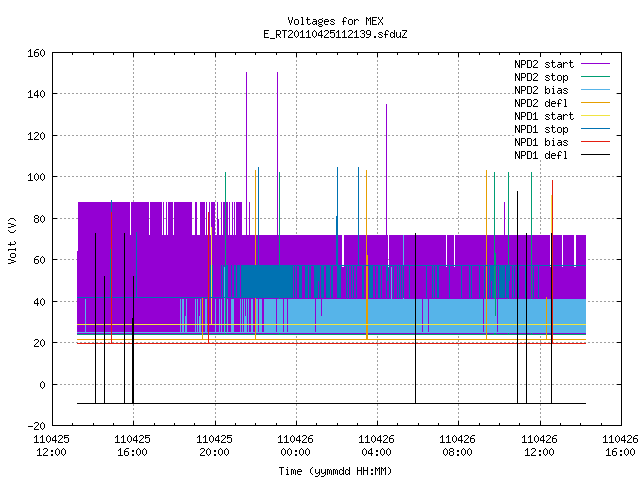Click the NPD2 defl orange legend line
This screenshot has height=480, width=640.
coord(595,103)
